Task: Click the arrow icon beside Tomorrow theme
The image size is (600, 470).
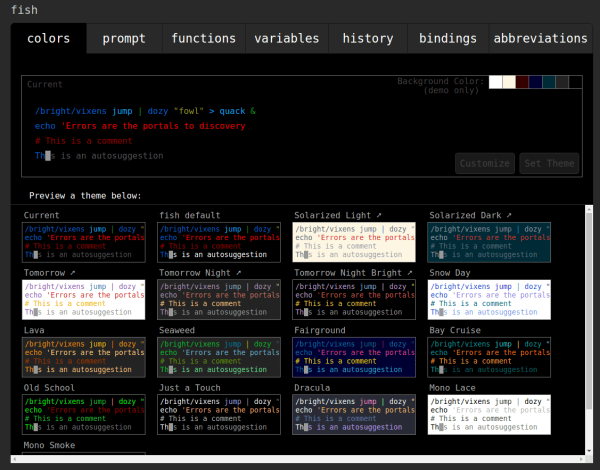Action: (x=73, y=273)
